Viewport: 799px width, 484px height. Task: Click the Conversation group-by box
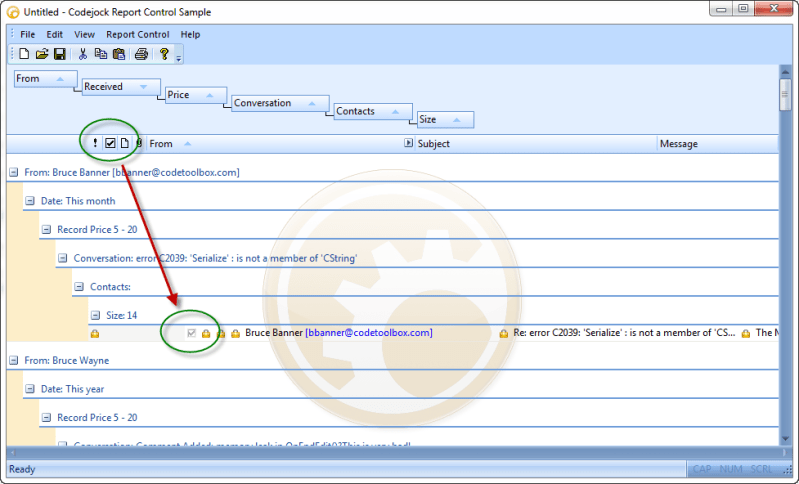[x=280, y=103]
